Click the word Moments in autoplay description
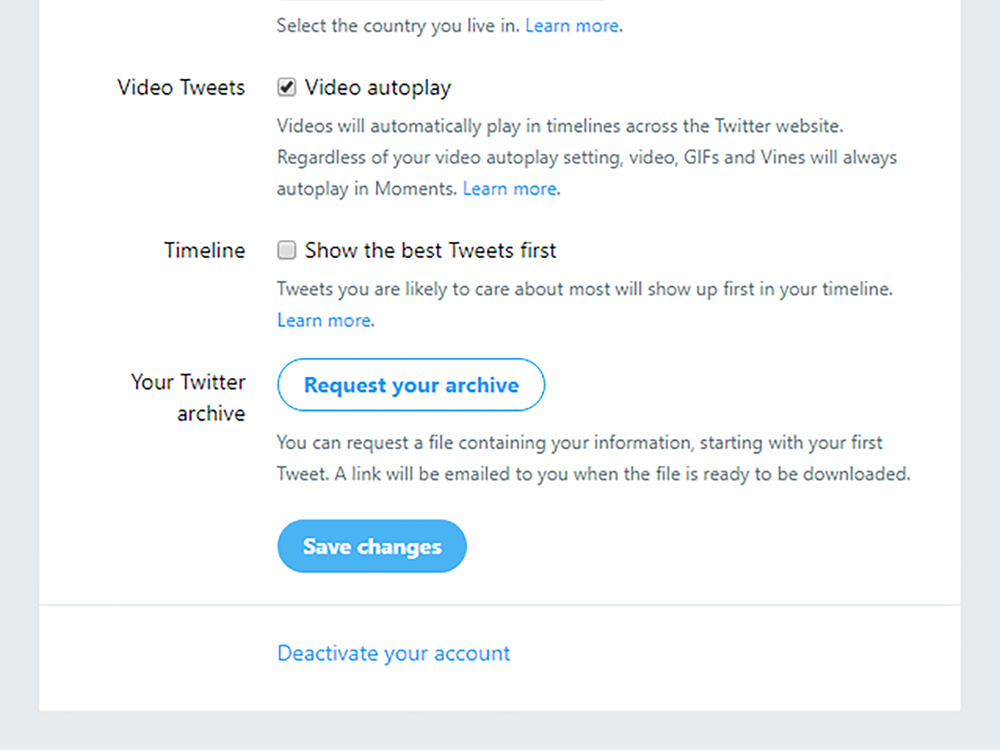Screen dimensions: 1000x750 415,189
